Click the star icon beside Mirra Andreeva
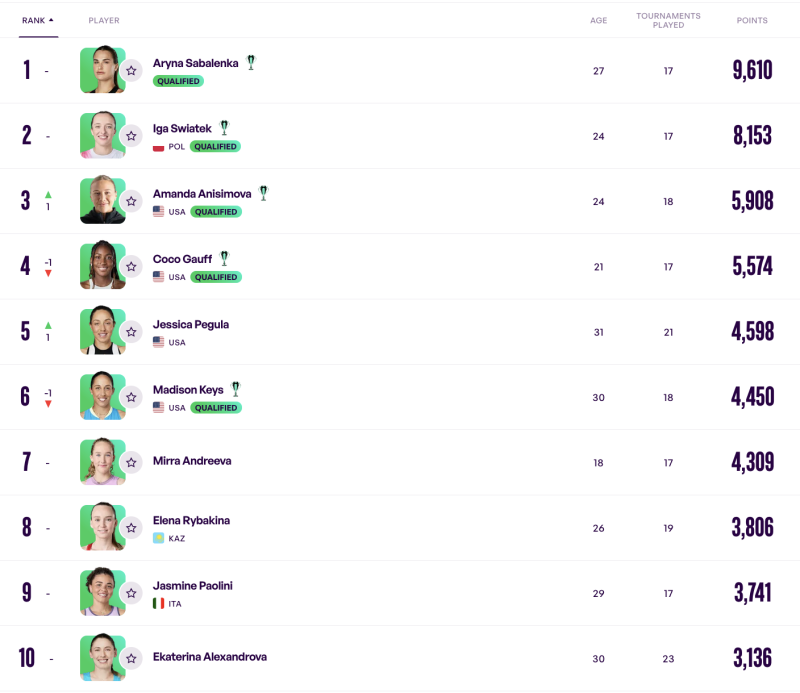 [x=131, y=462]
